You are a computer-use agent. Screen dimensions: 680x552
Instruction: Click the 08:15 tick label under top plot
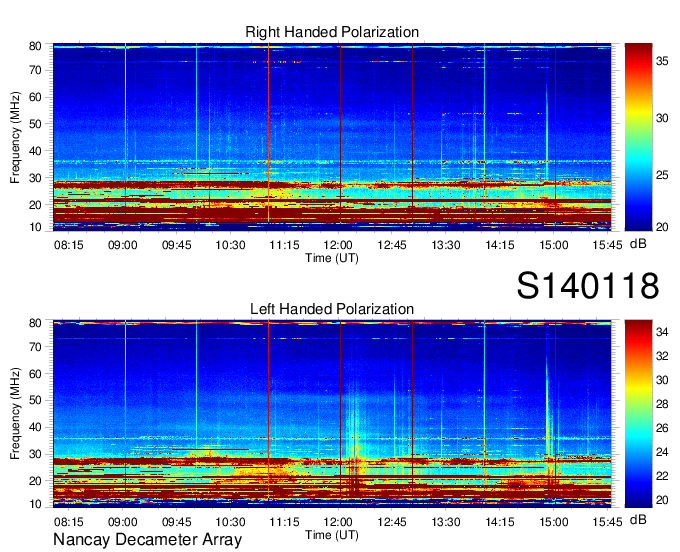[69, 245]
